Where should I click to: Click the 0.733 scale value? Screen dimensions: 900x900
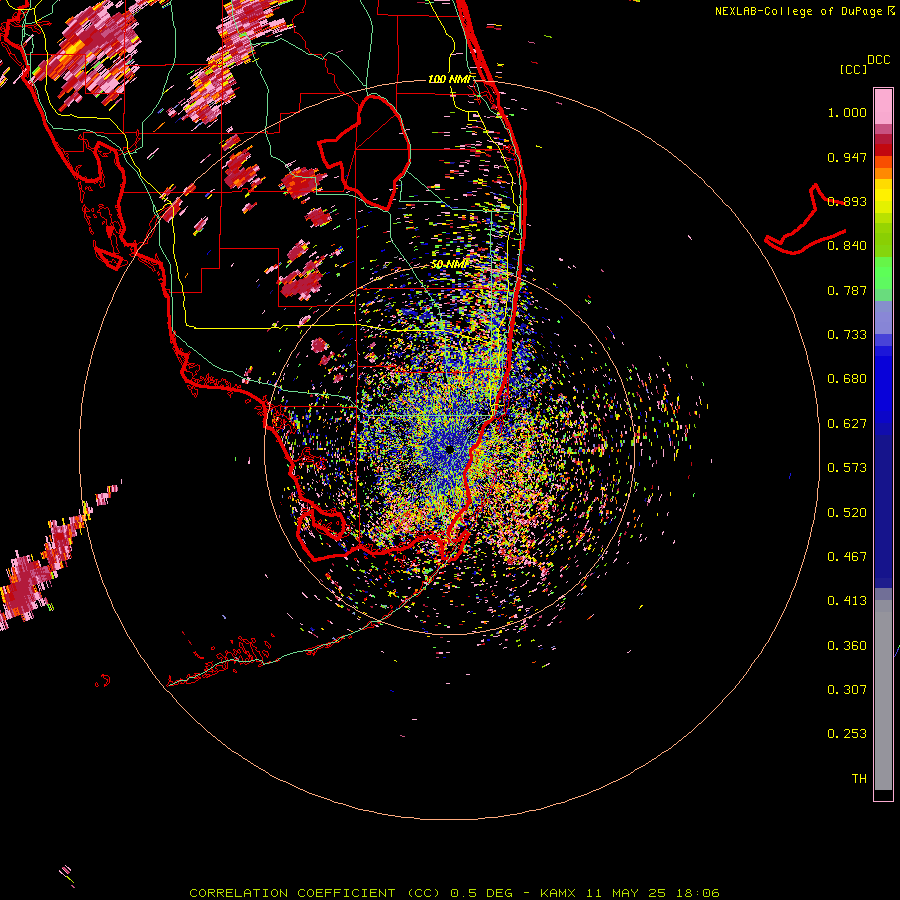tap(847, 335)
